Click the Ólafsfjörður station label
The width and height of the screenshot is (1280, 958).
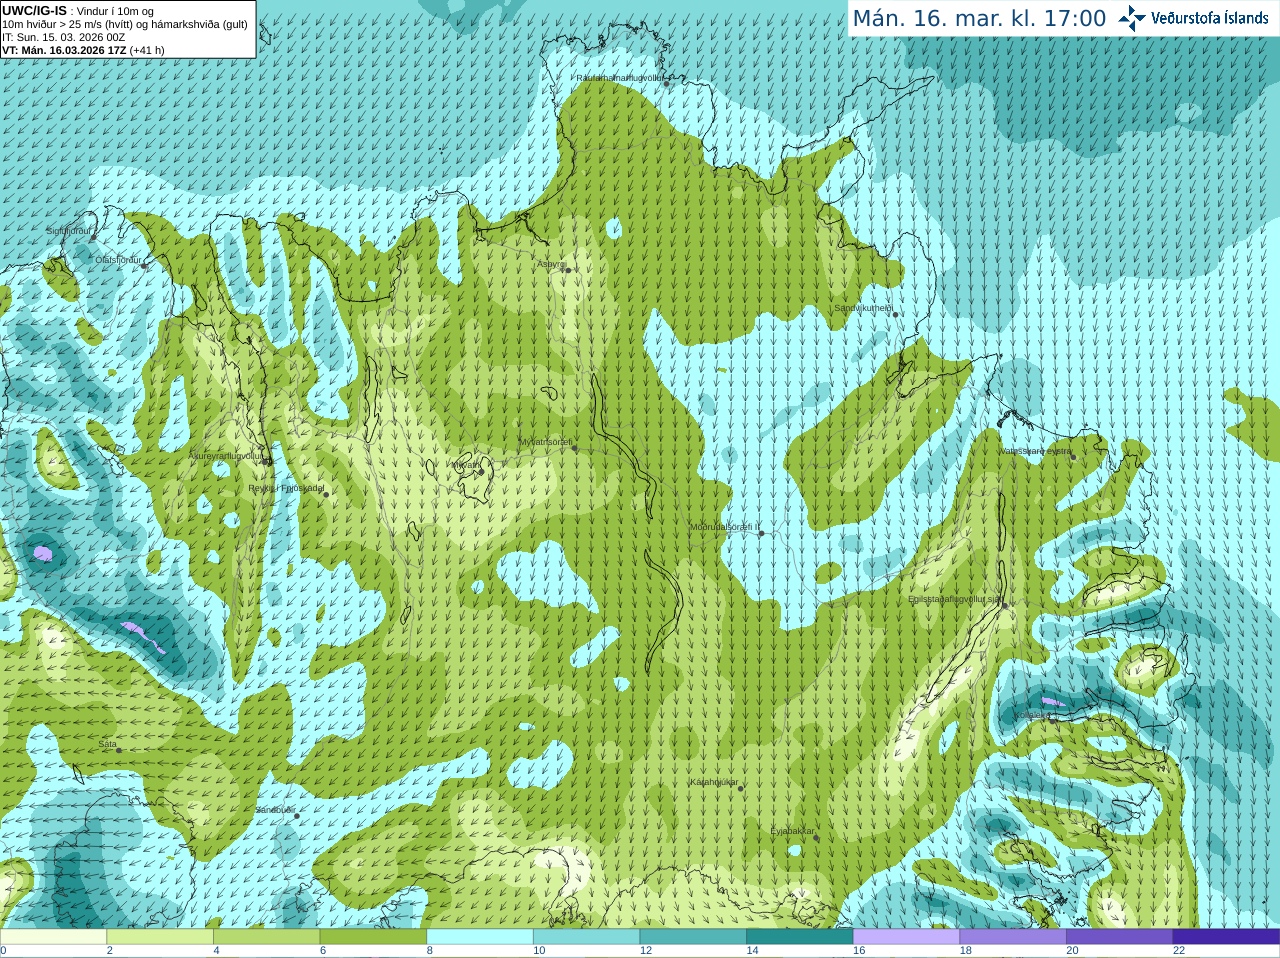pyautogui.click(x=118, y=260)
